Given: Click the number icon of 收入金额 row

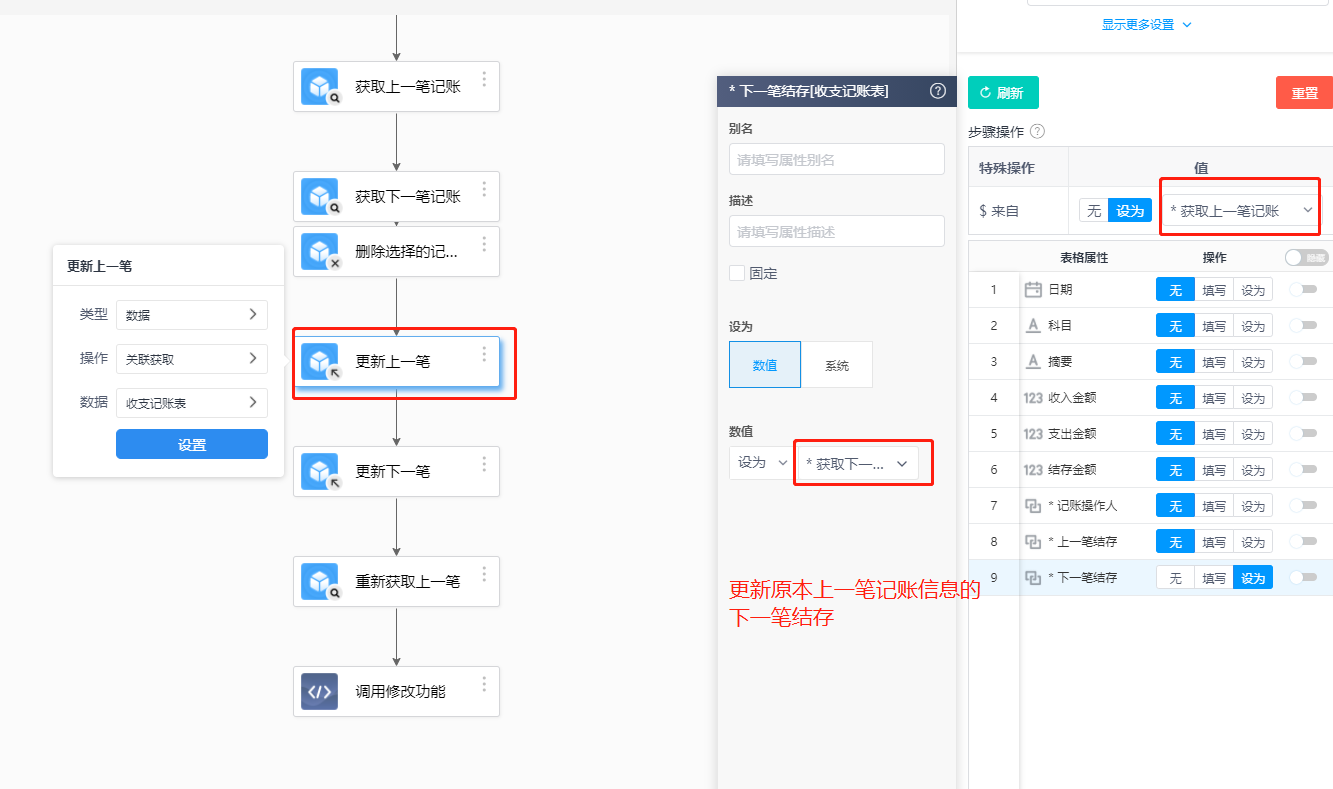Looking at the screenshot, I should 1034,398.
